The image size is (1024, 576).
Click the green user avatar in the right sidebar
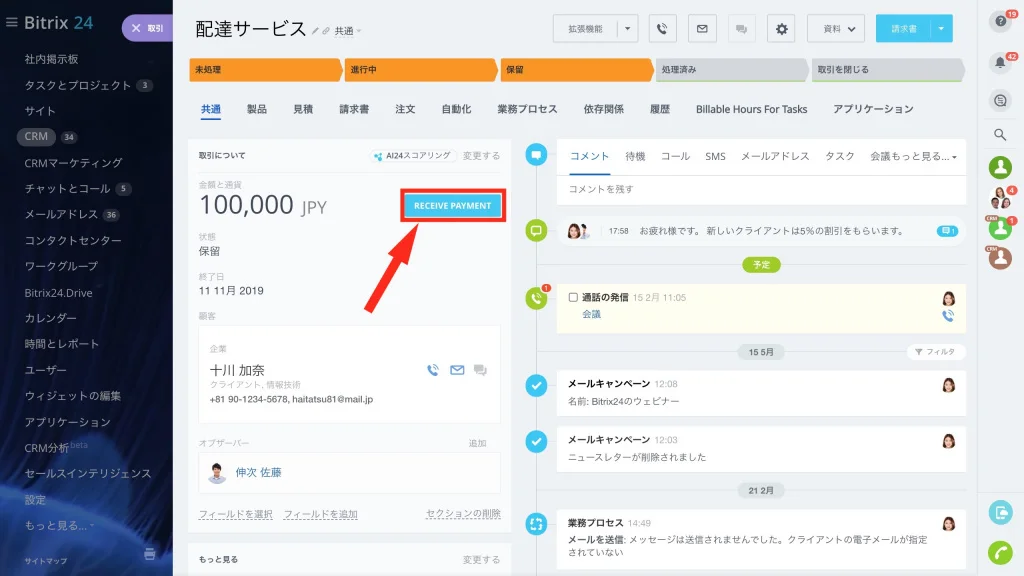(1000, 167)
